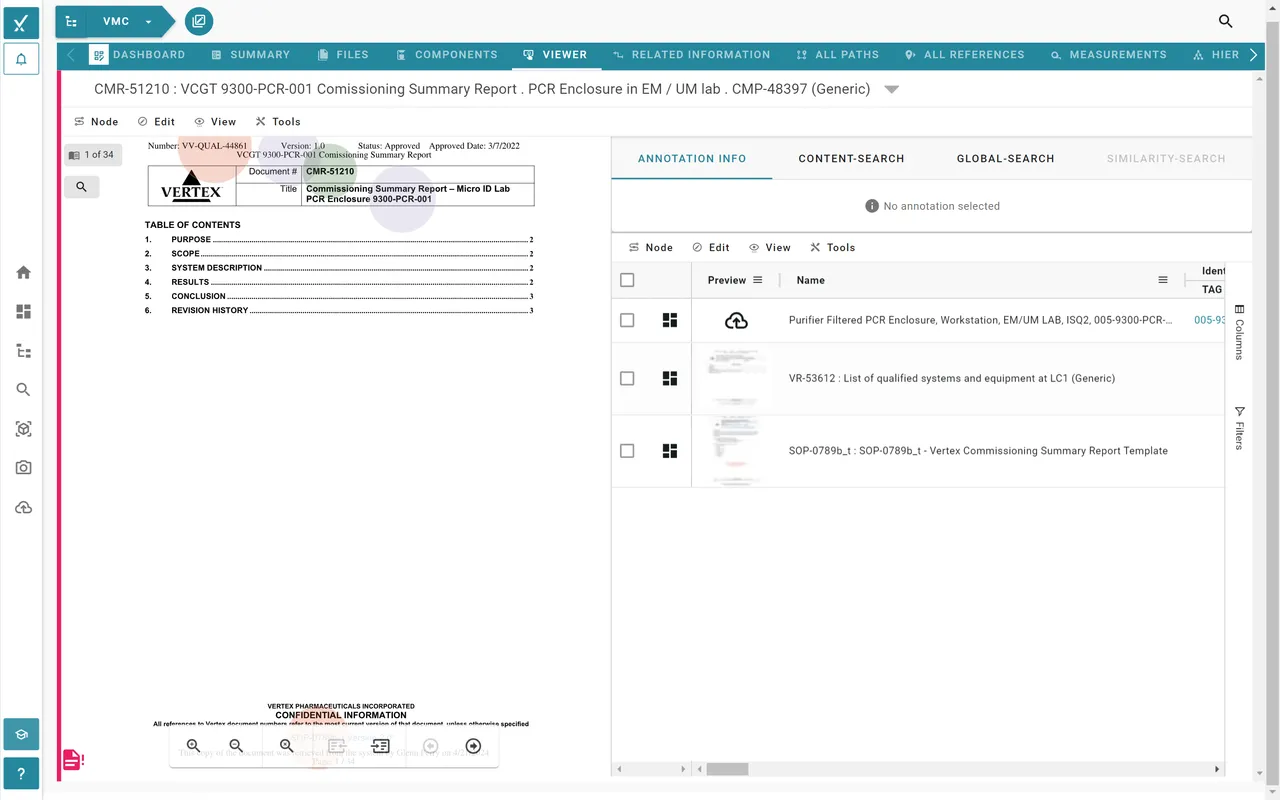Open the RELATED INFORMATION tab
The height and width of the screenshot is (800, 1280).
[x=691, y=55]
